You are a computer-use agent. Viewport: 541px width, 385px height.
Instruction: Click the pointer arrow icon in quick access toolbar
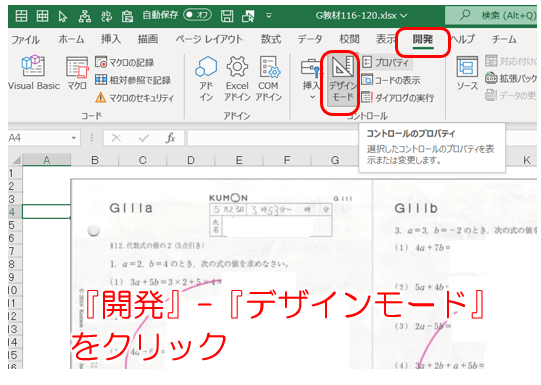[63, 16]
